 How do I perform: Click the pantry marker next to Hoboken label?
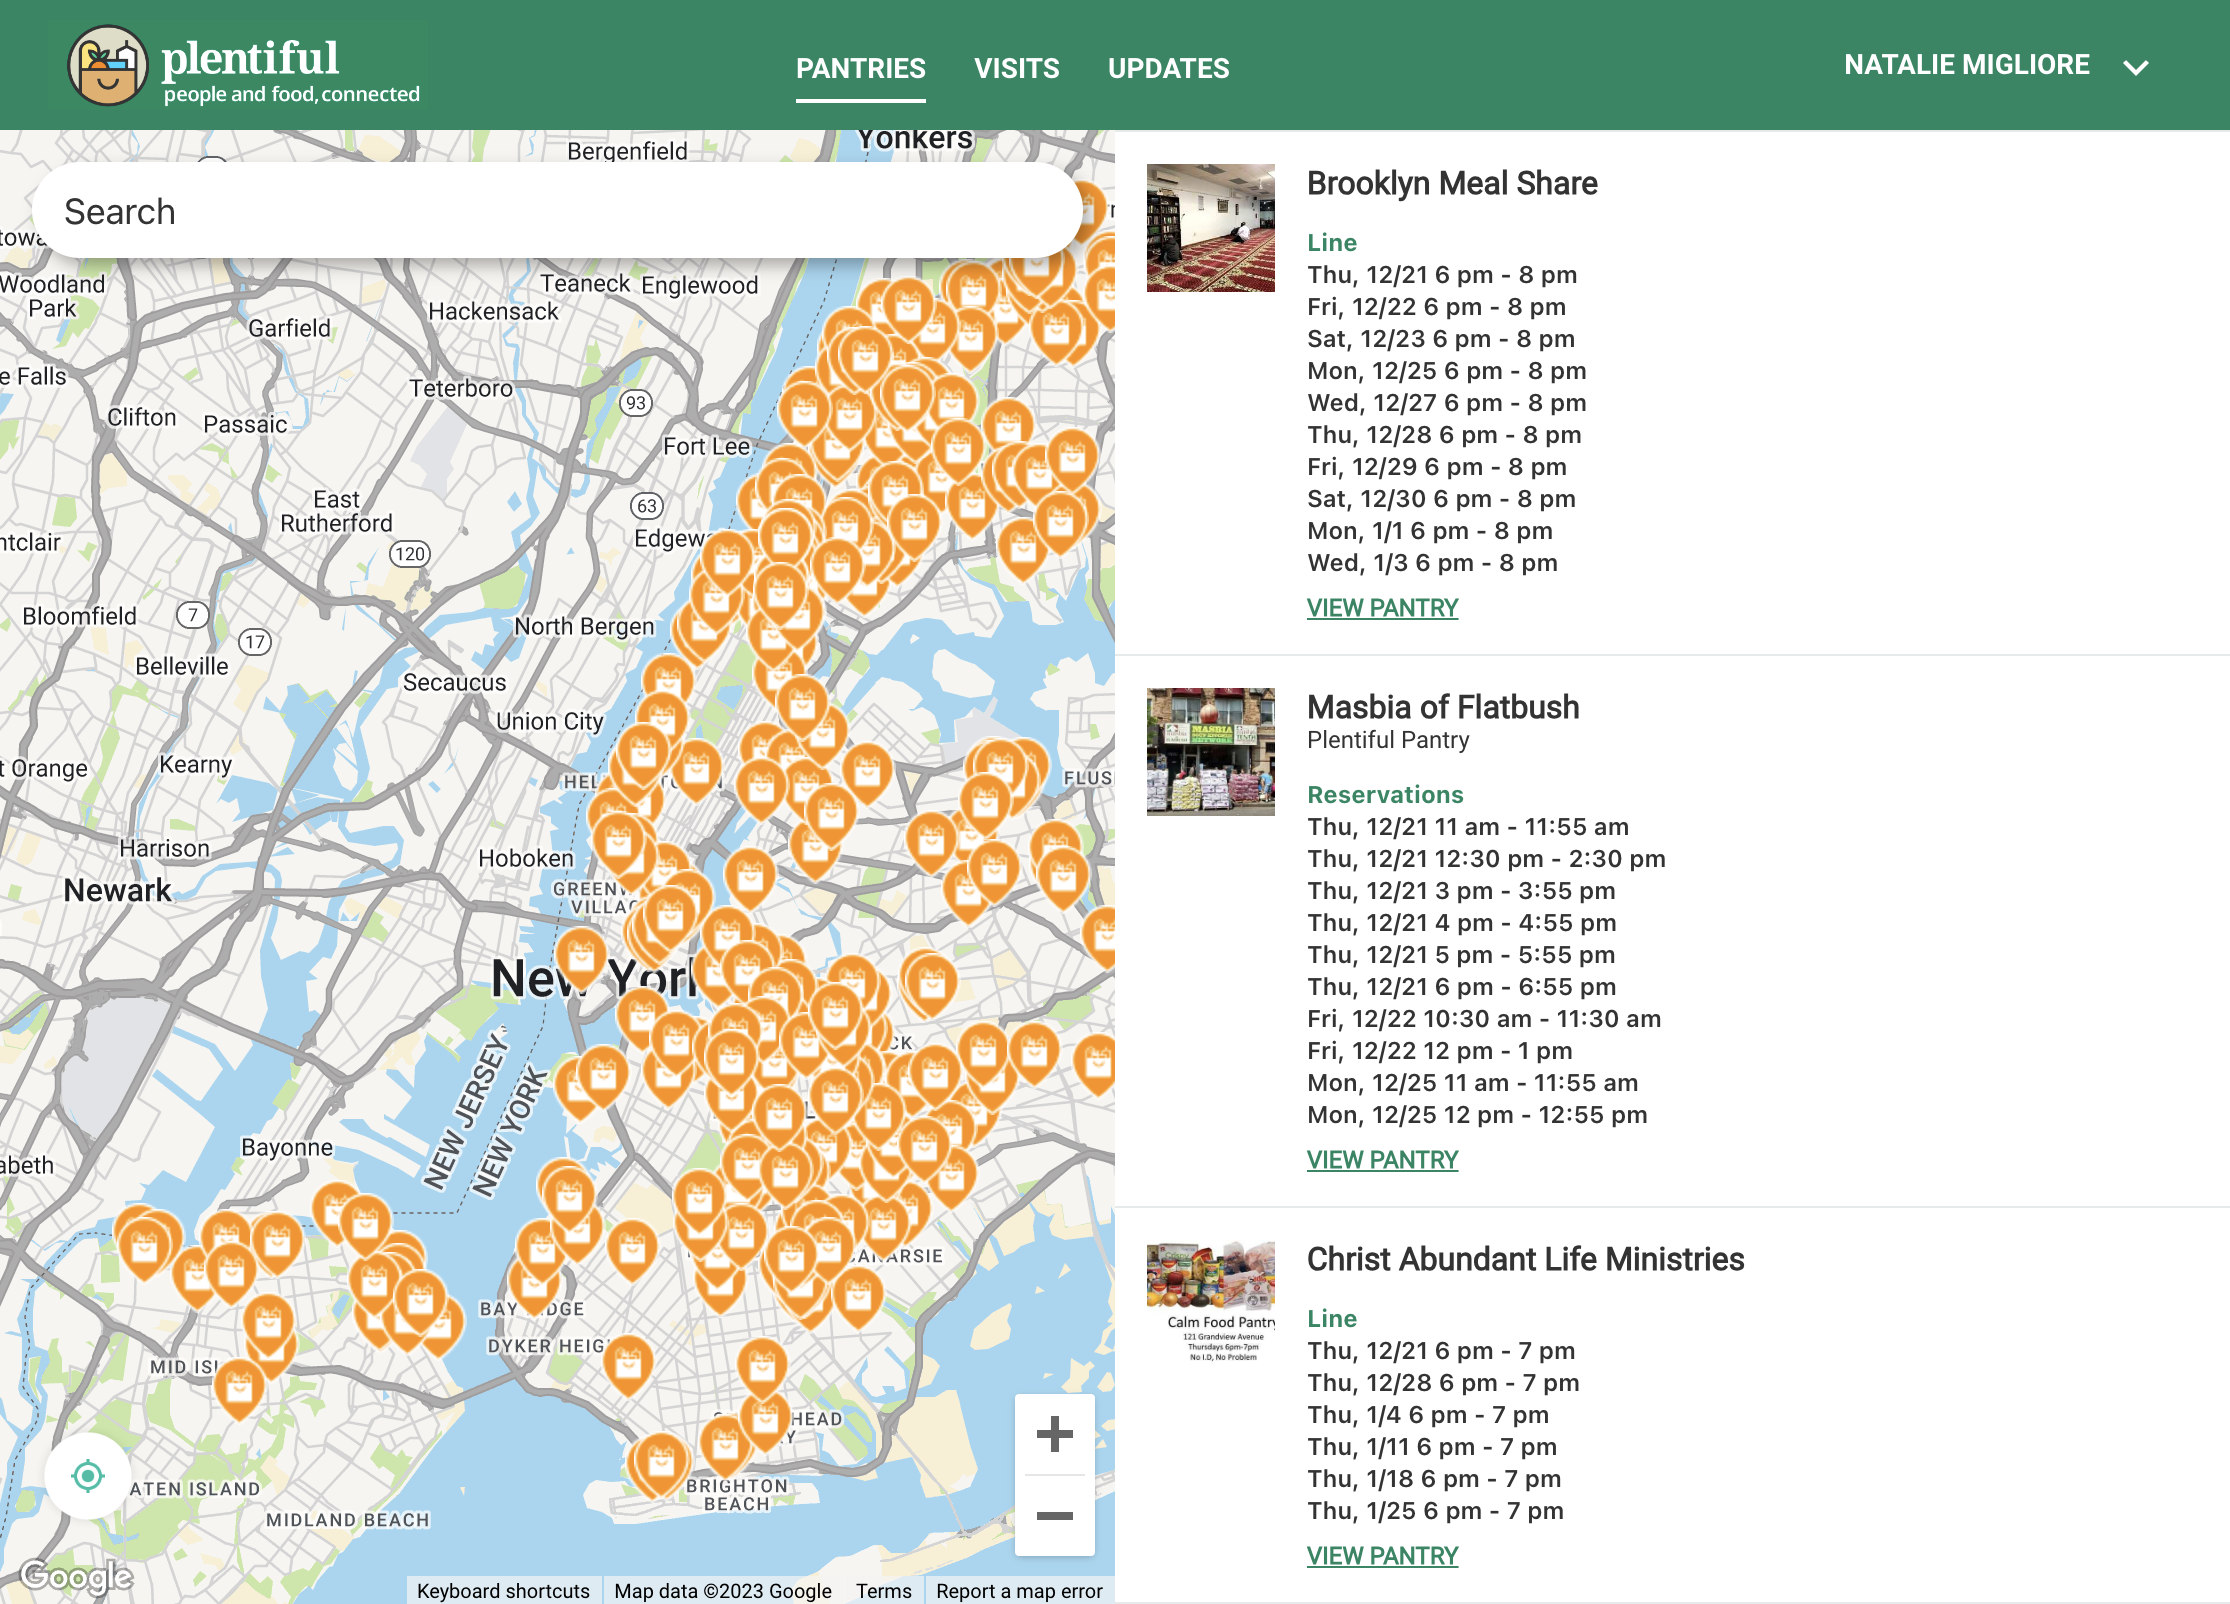coord(618,843)
